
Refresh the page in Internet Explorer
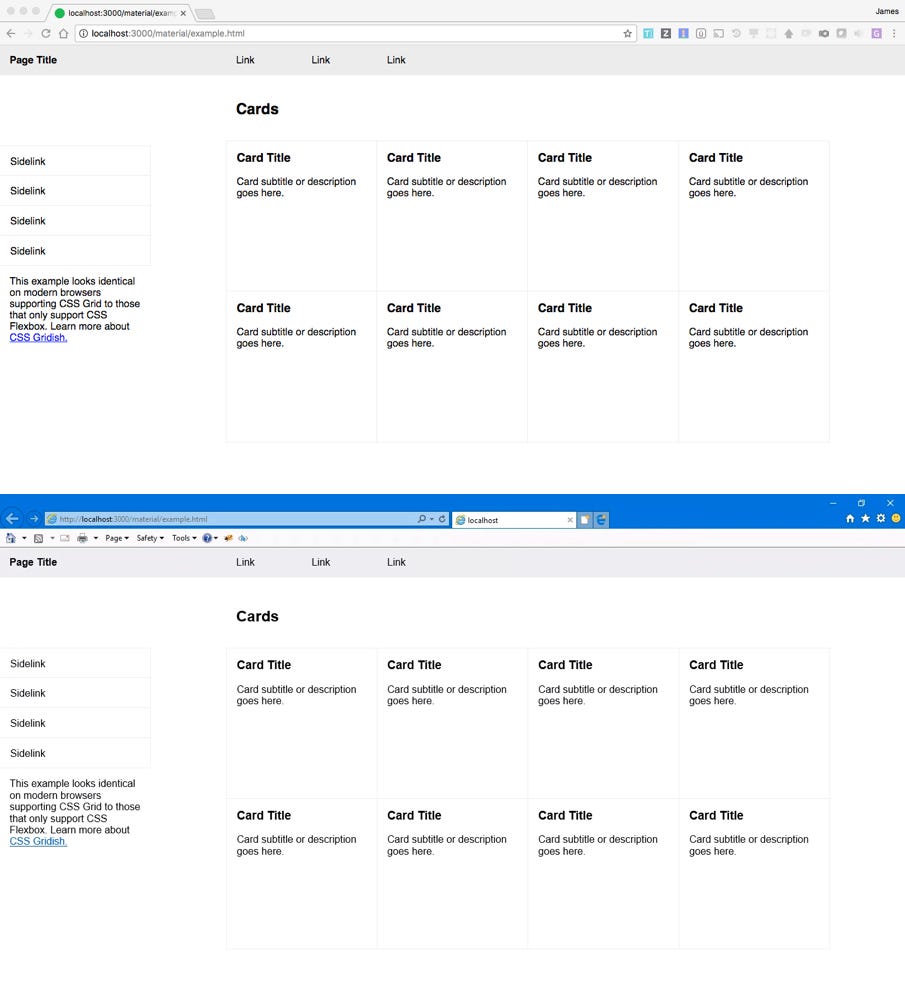[x=442, y=519]
